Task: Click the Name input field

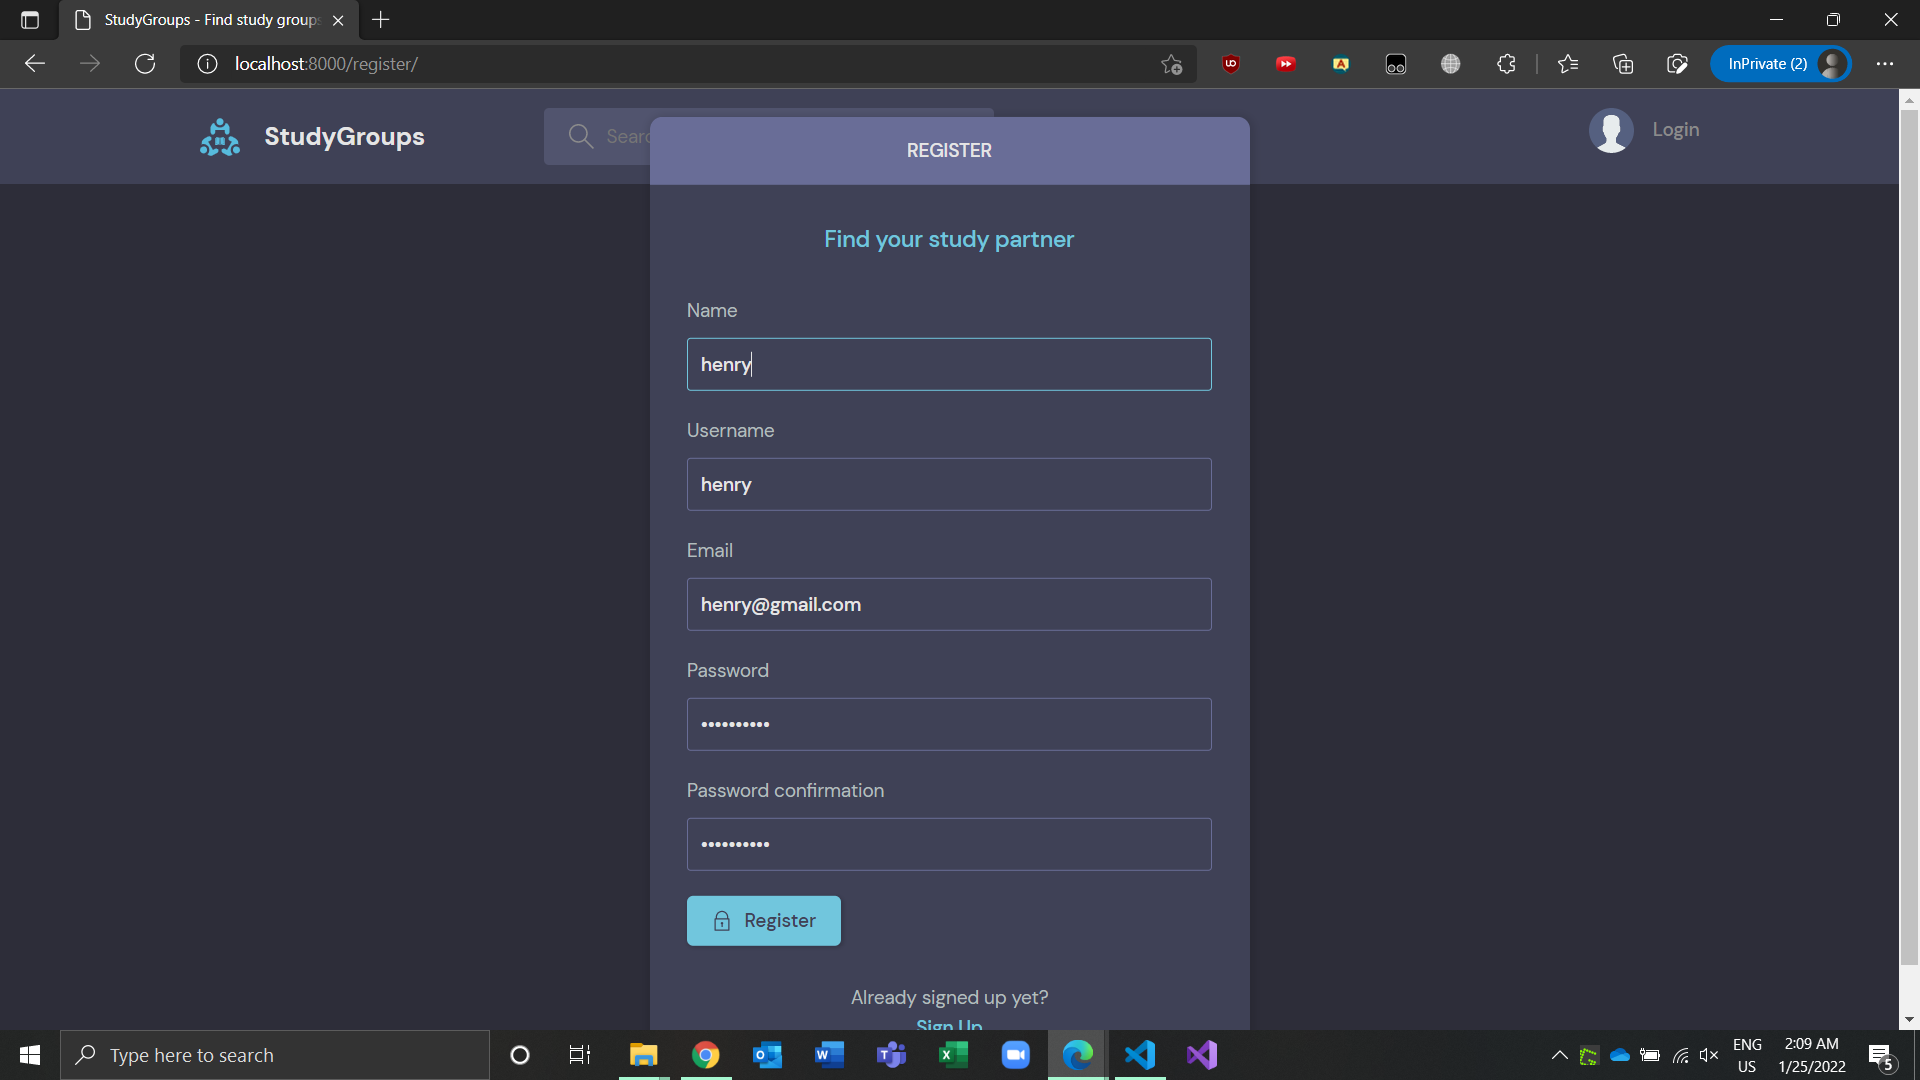Action: 948,364
